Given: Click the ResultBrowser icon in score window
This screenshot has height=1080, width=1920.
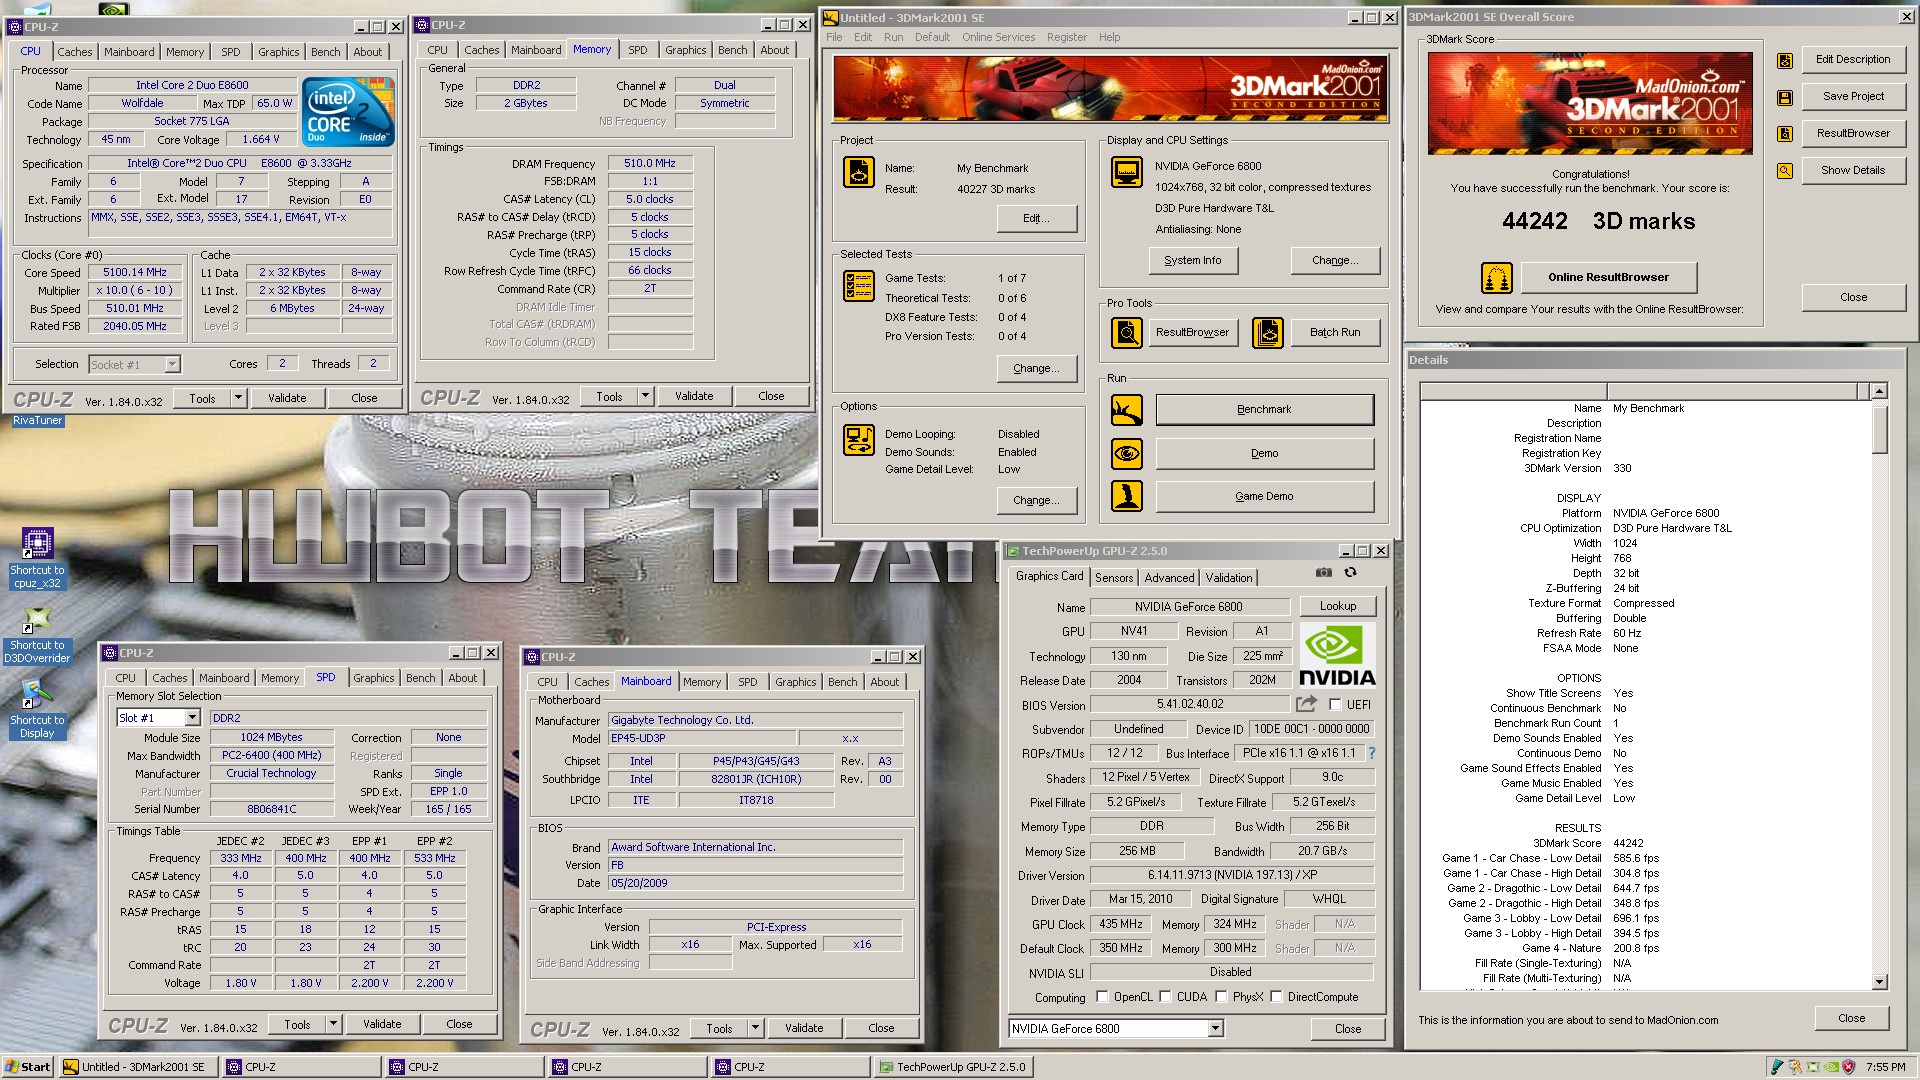Looking at the screenshot, I should tap(1785, 134).
